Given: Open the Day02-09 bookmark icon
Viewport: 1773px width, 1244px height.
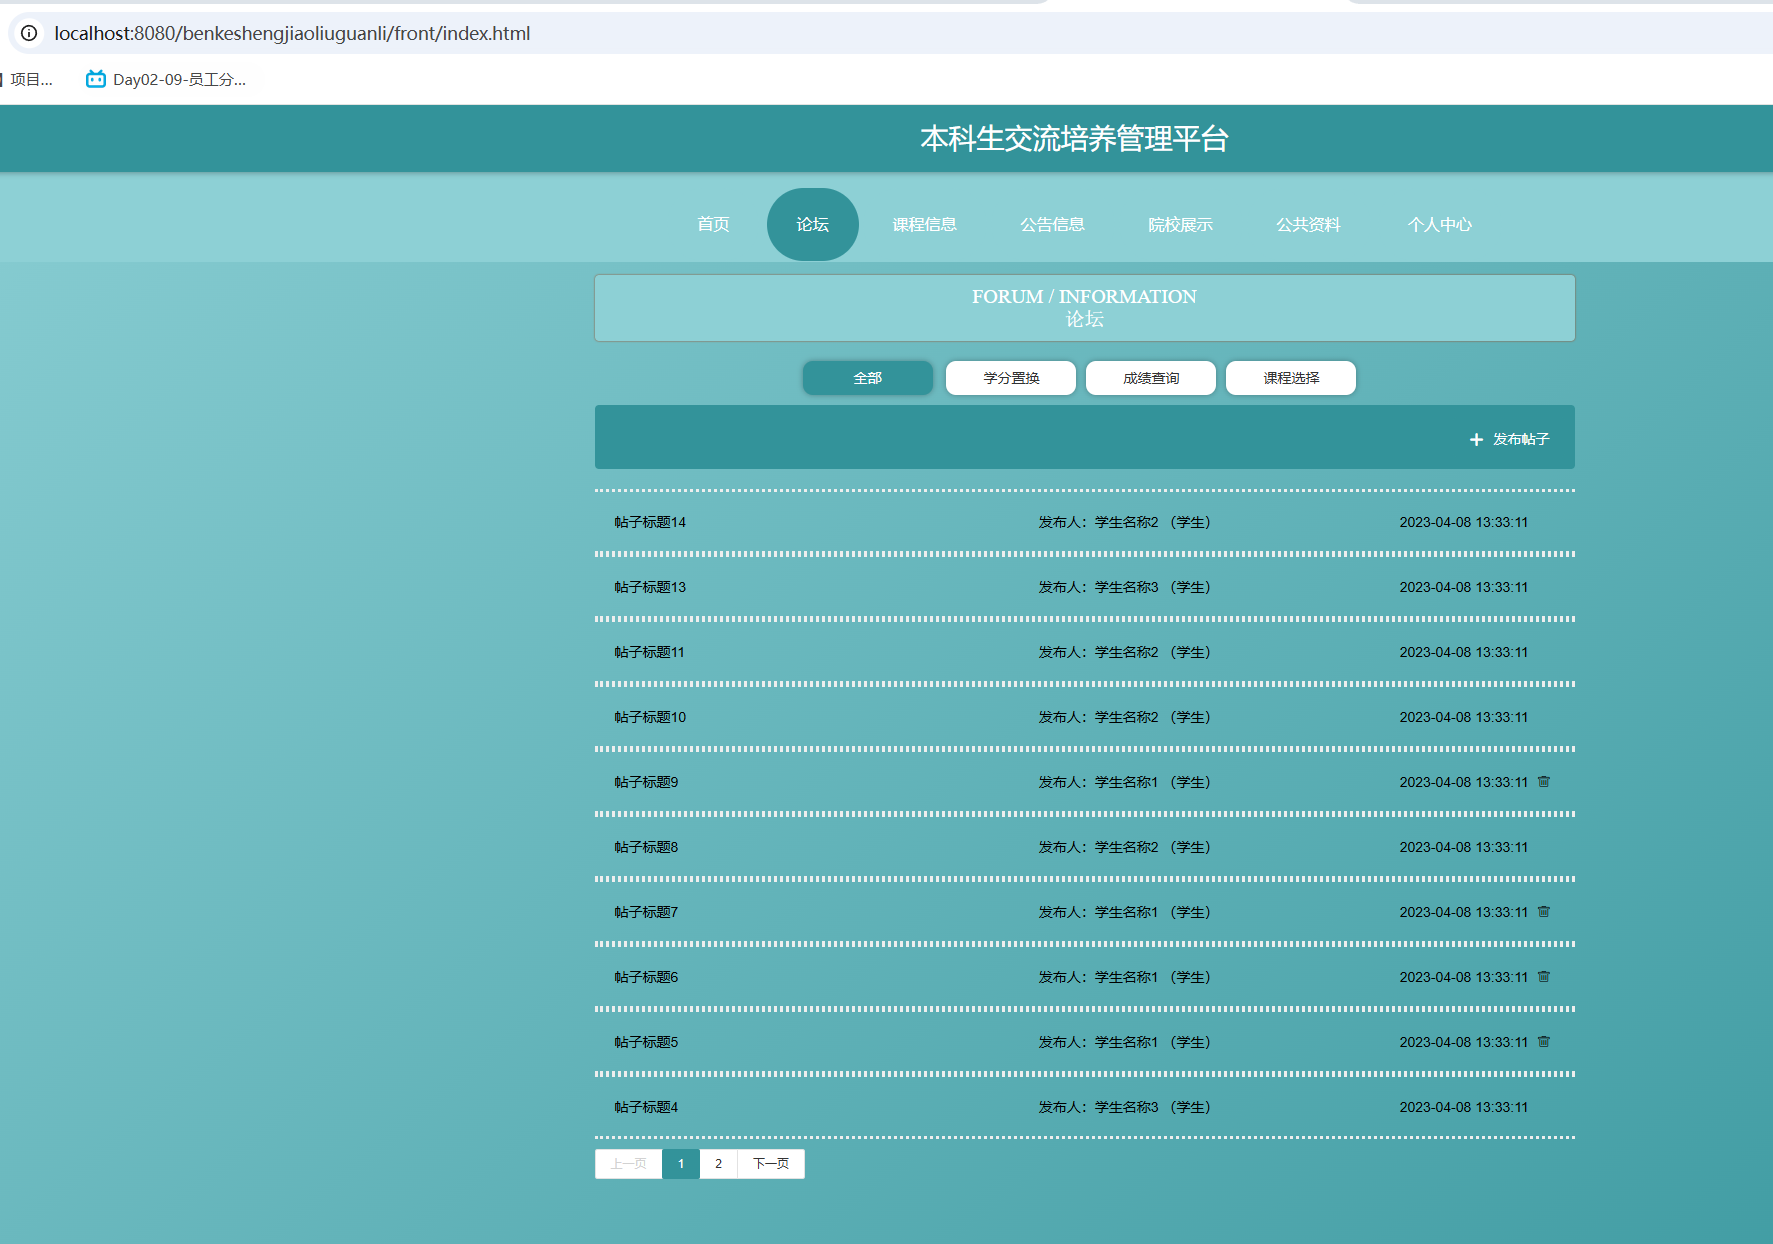Looking at the screenshot, I should (x=96, y=79).
